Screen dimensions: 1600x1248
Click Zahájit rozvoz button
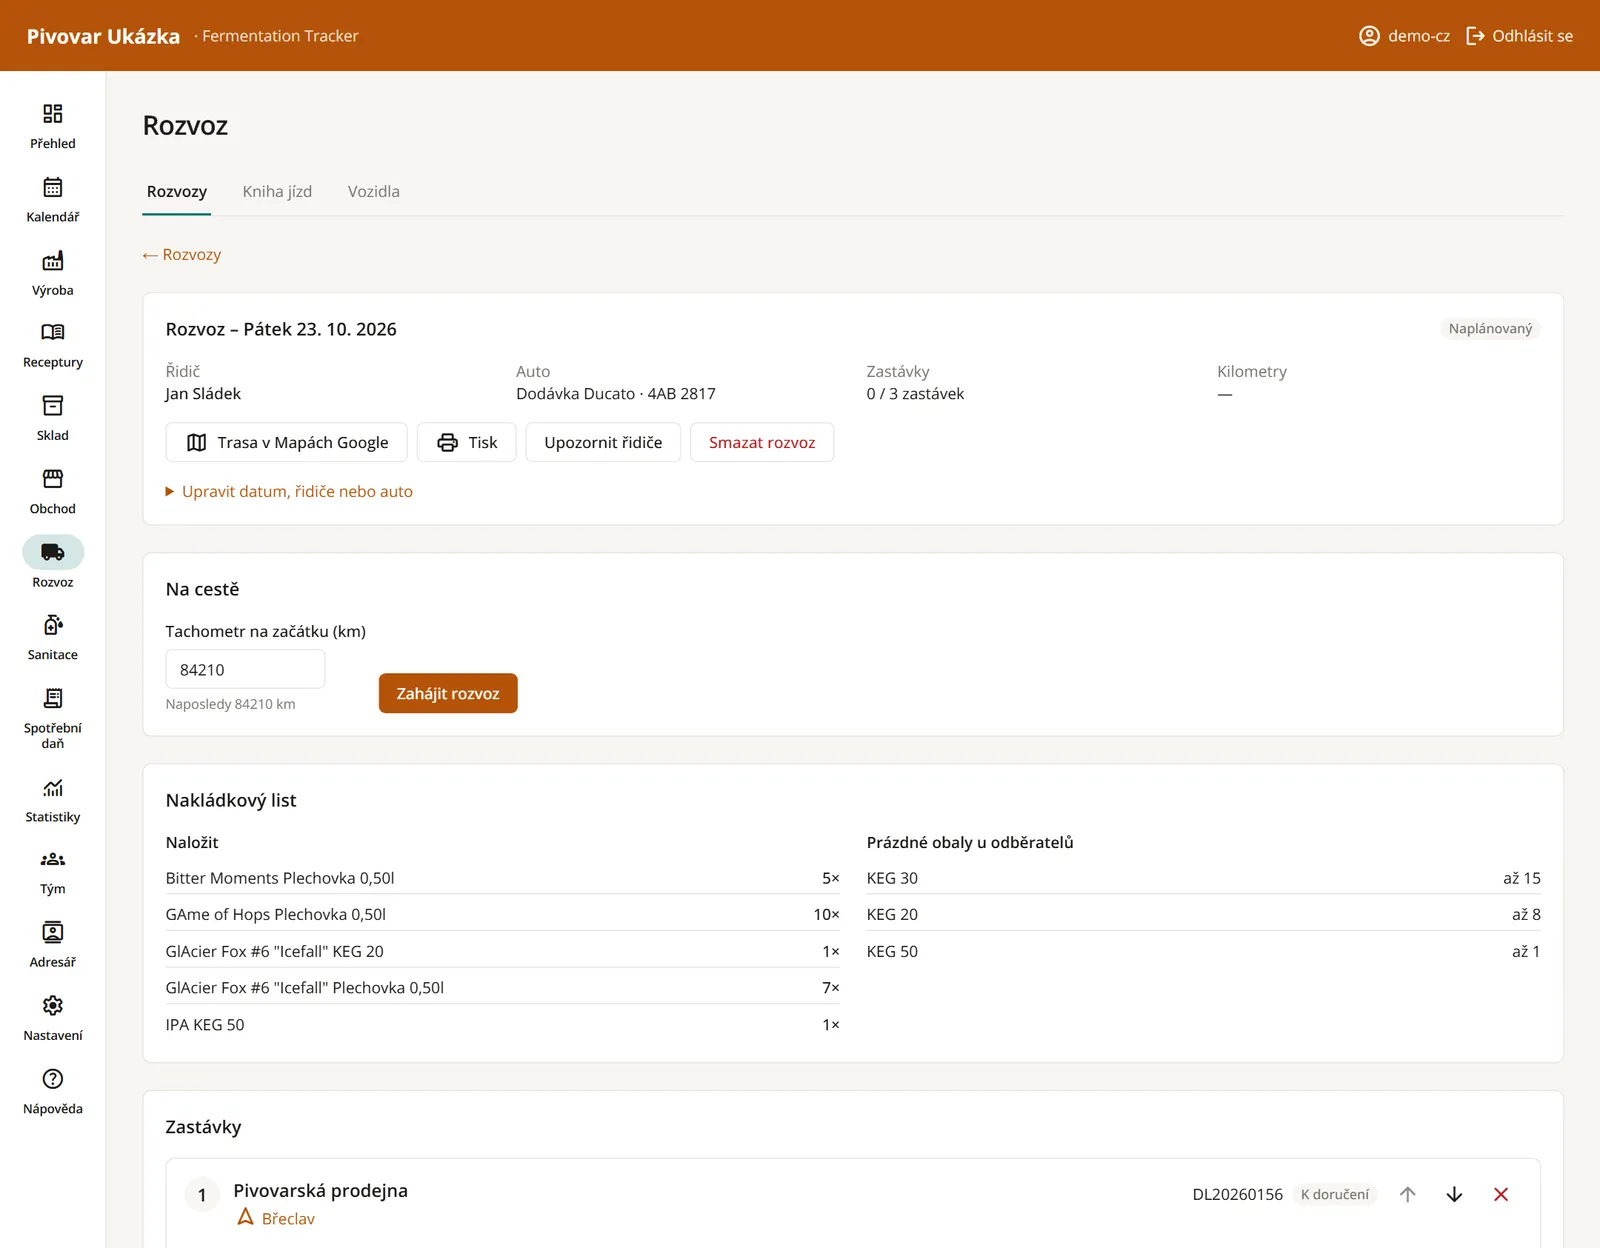tap(448, 693)
